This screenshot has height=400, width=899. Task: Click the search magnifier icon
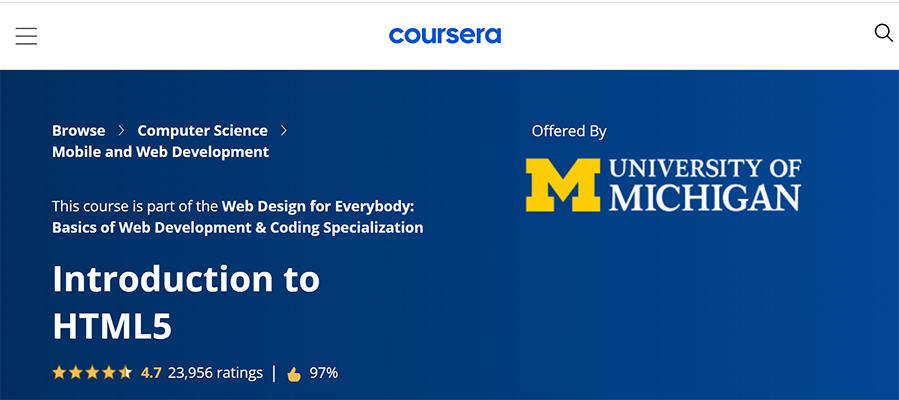click(x=883, y=33)
